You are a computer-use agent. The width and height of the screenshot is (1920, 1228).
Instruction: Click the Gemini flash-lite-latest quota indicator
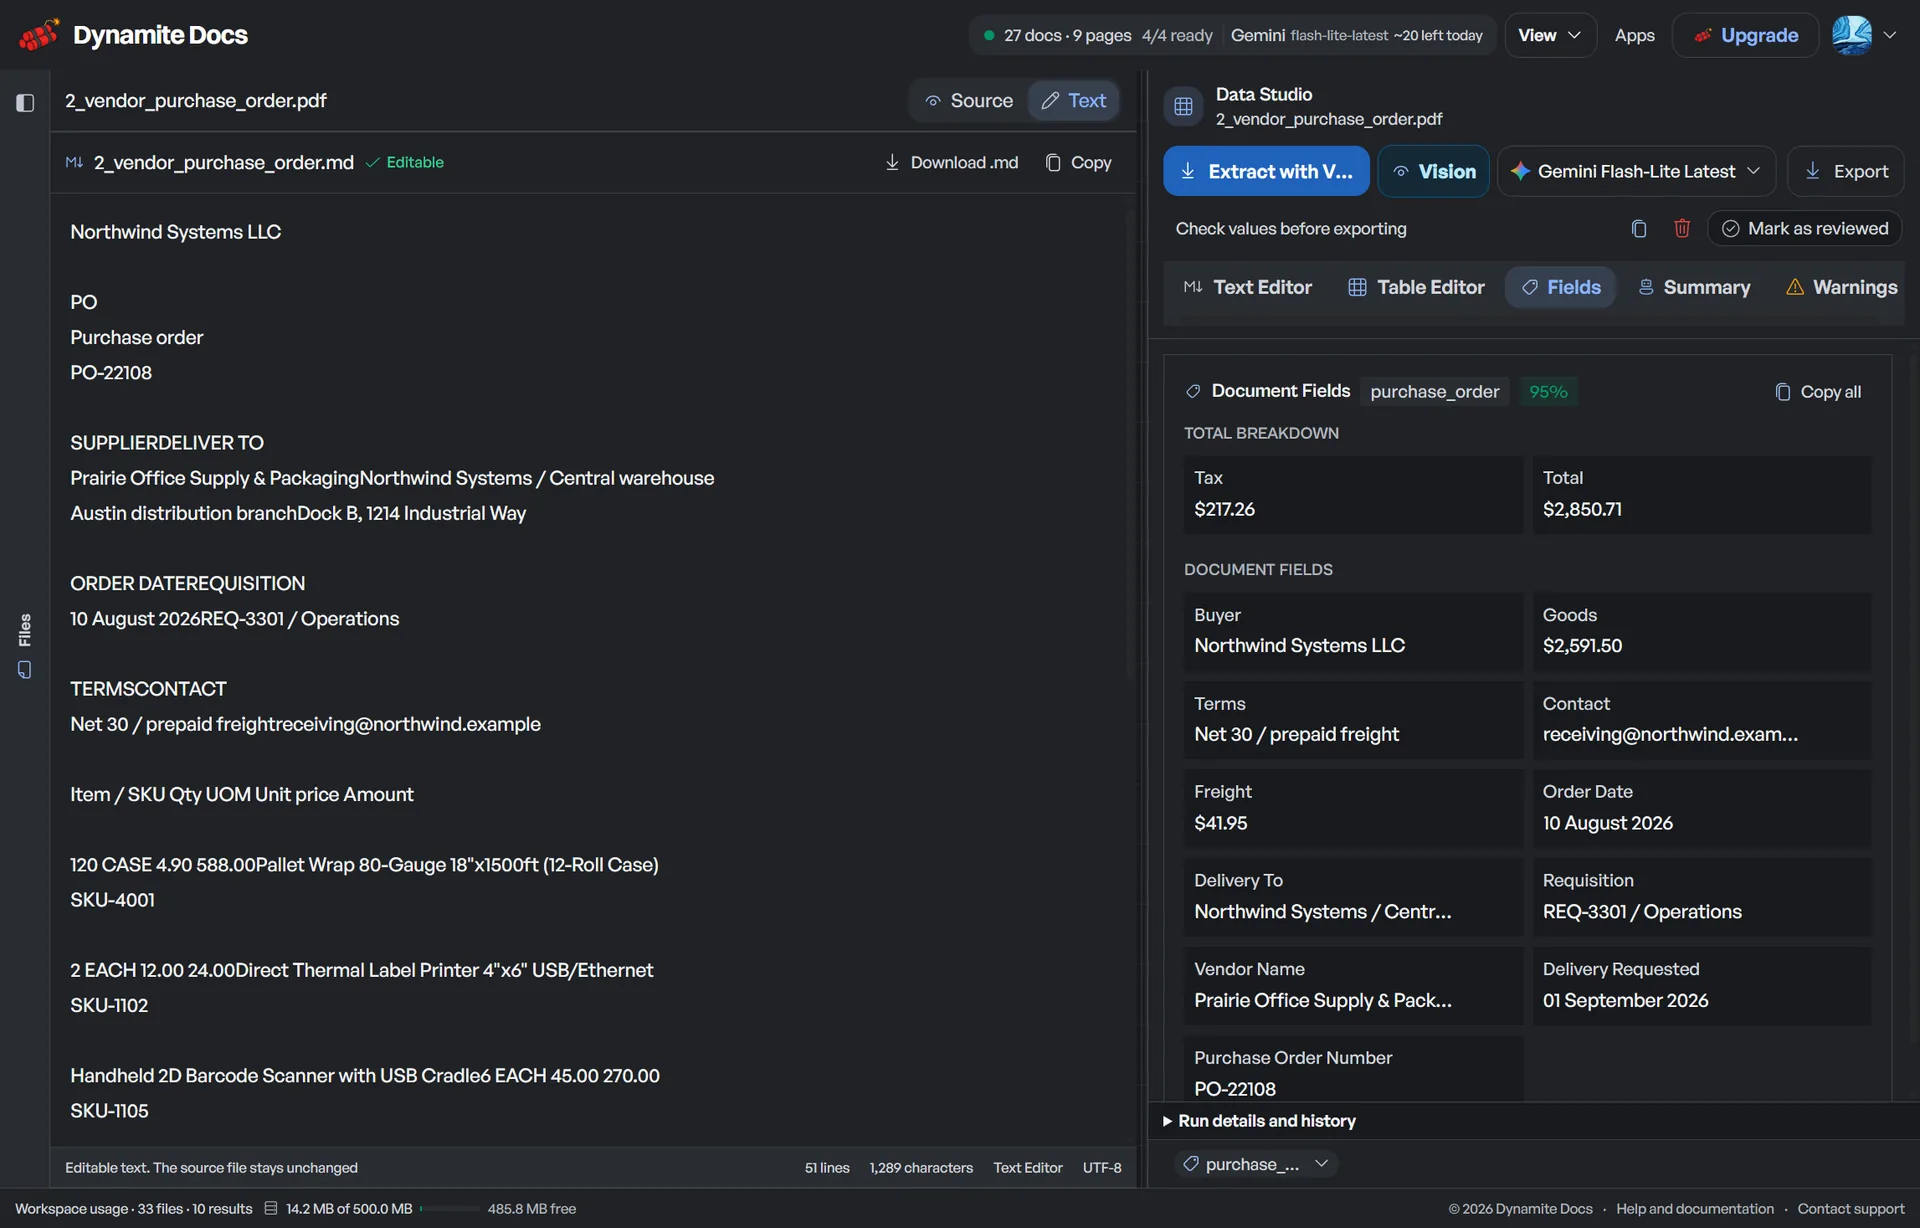[x=1357, y=35]
